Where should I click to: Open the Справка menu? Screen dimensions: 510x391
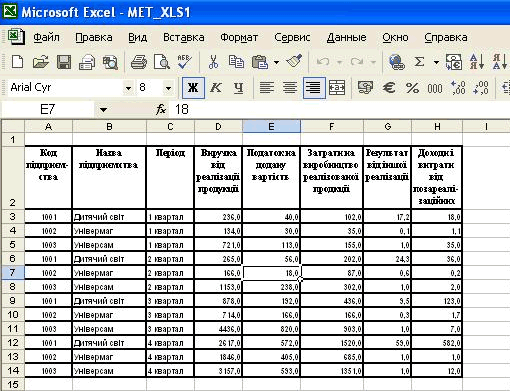coord(446,37)
